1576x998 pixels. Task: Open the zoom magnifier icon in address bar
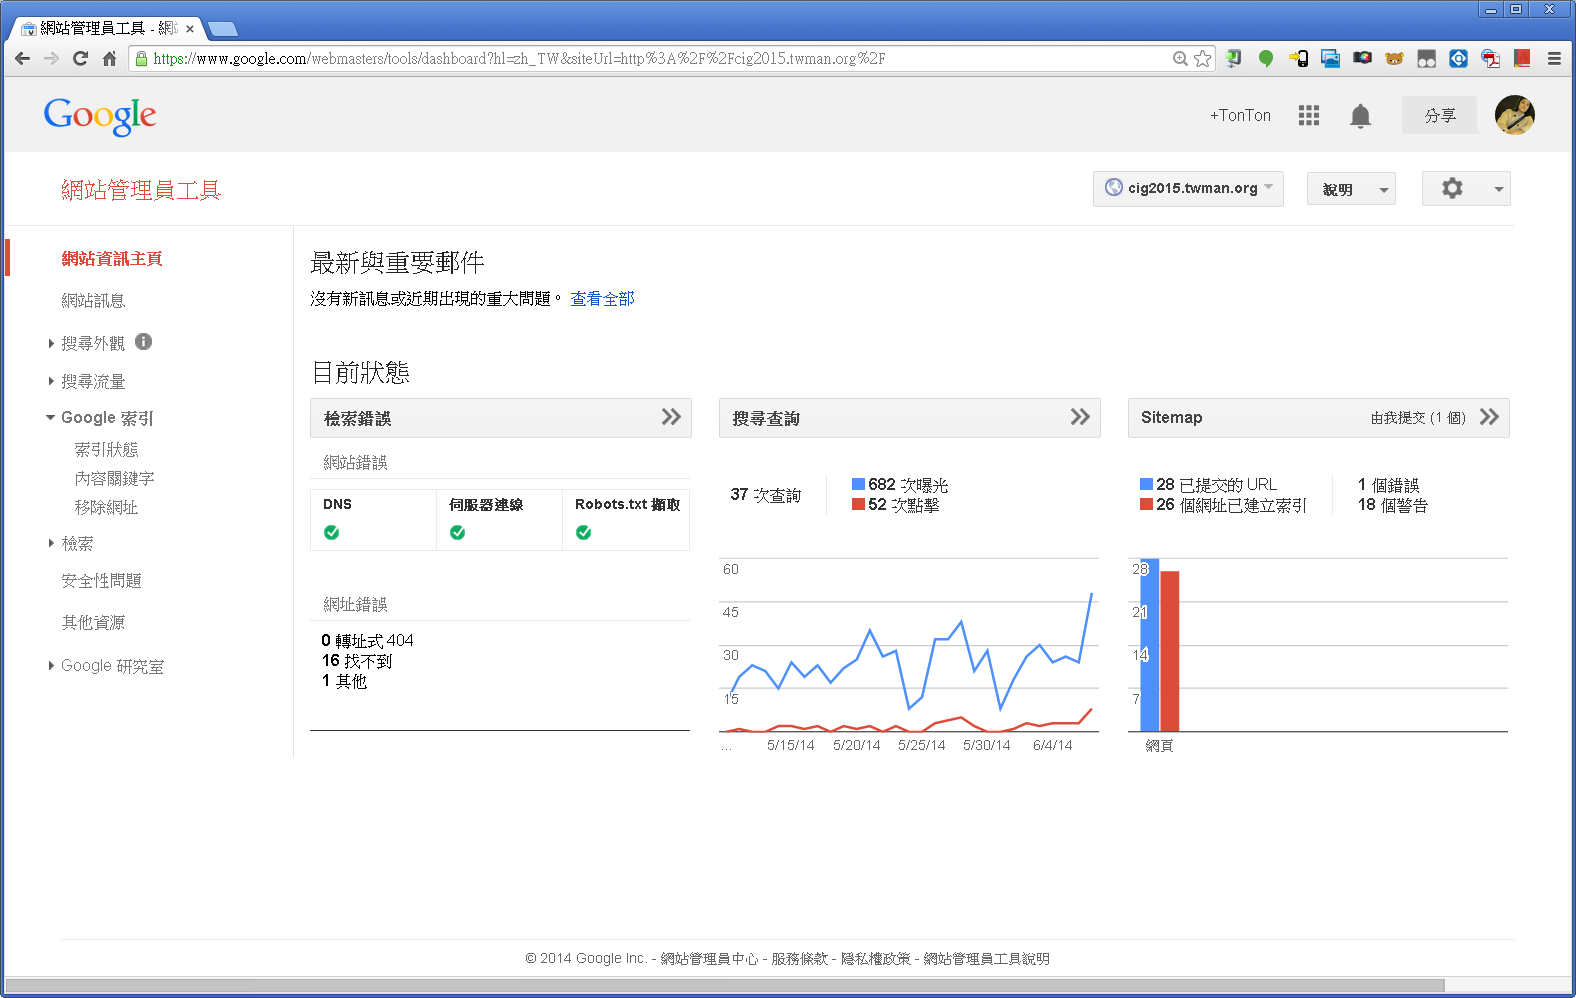[x=1180, y=59]
